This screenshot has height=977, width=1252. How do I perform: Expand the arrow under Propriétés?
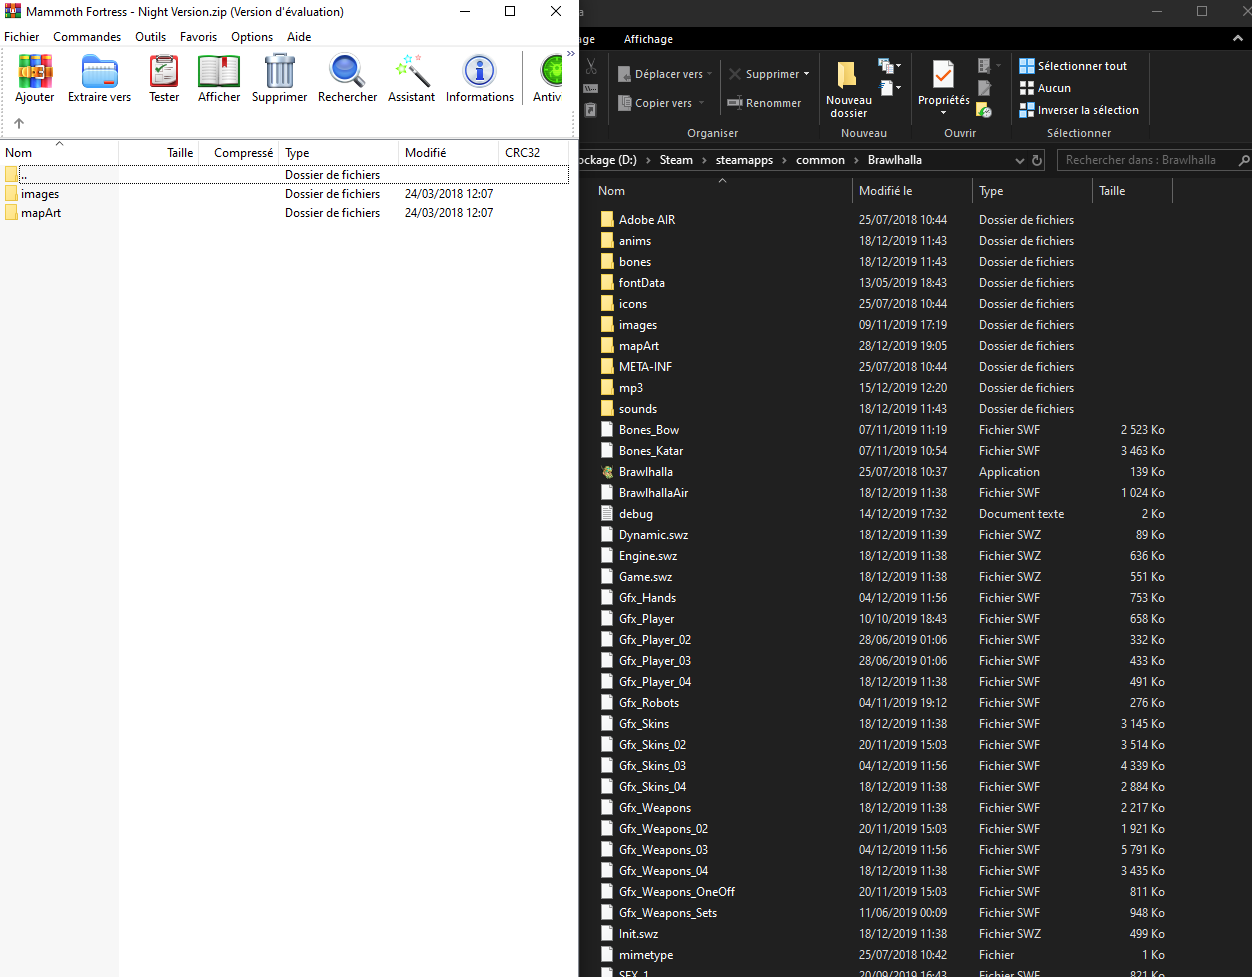tap(943, 113)
